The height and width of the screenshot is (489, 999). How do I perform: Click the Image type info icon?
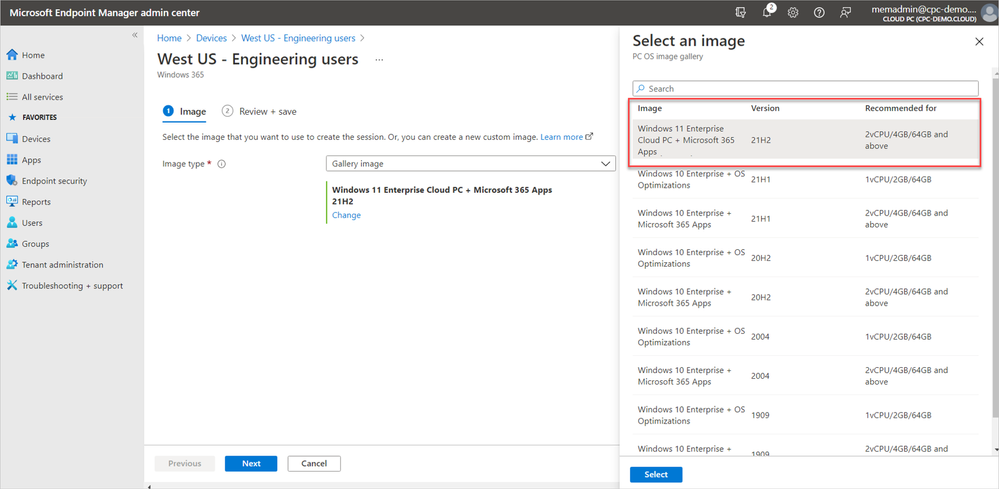(x=222, y=164)
